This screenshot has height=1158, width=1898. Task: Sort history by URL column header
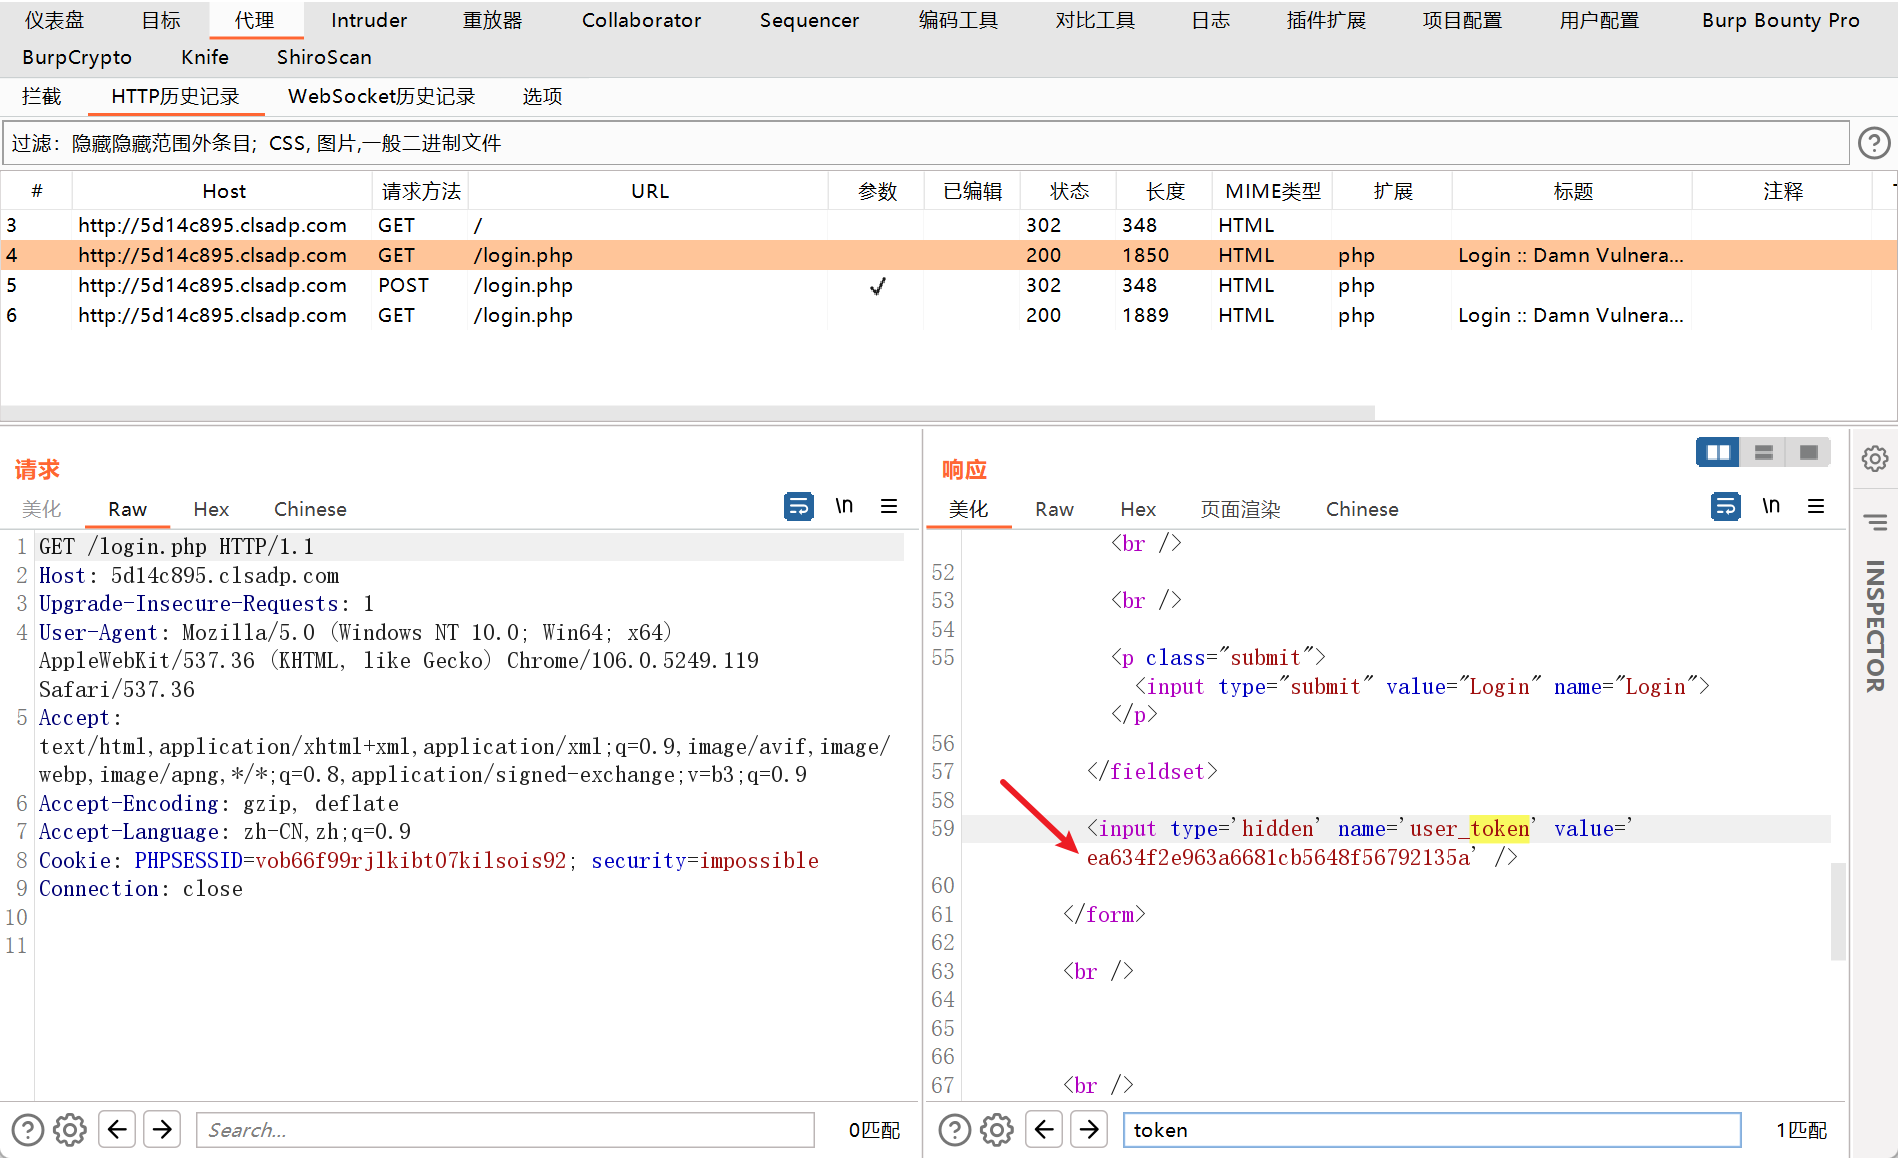click(x=650, y=191)
